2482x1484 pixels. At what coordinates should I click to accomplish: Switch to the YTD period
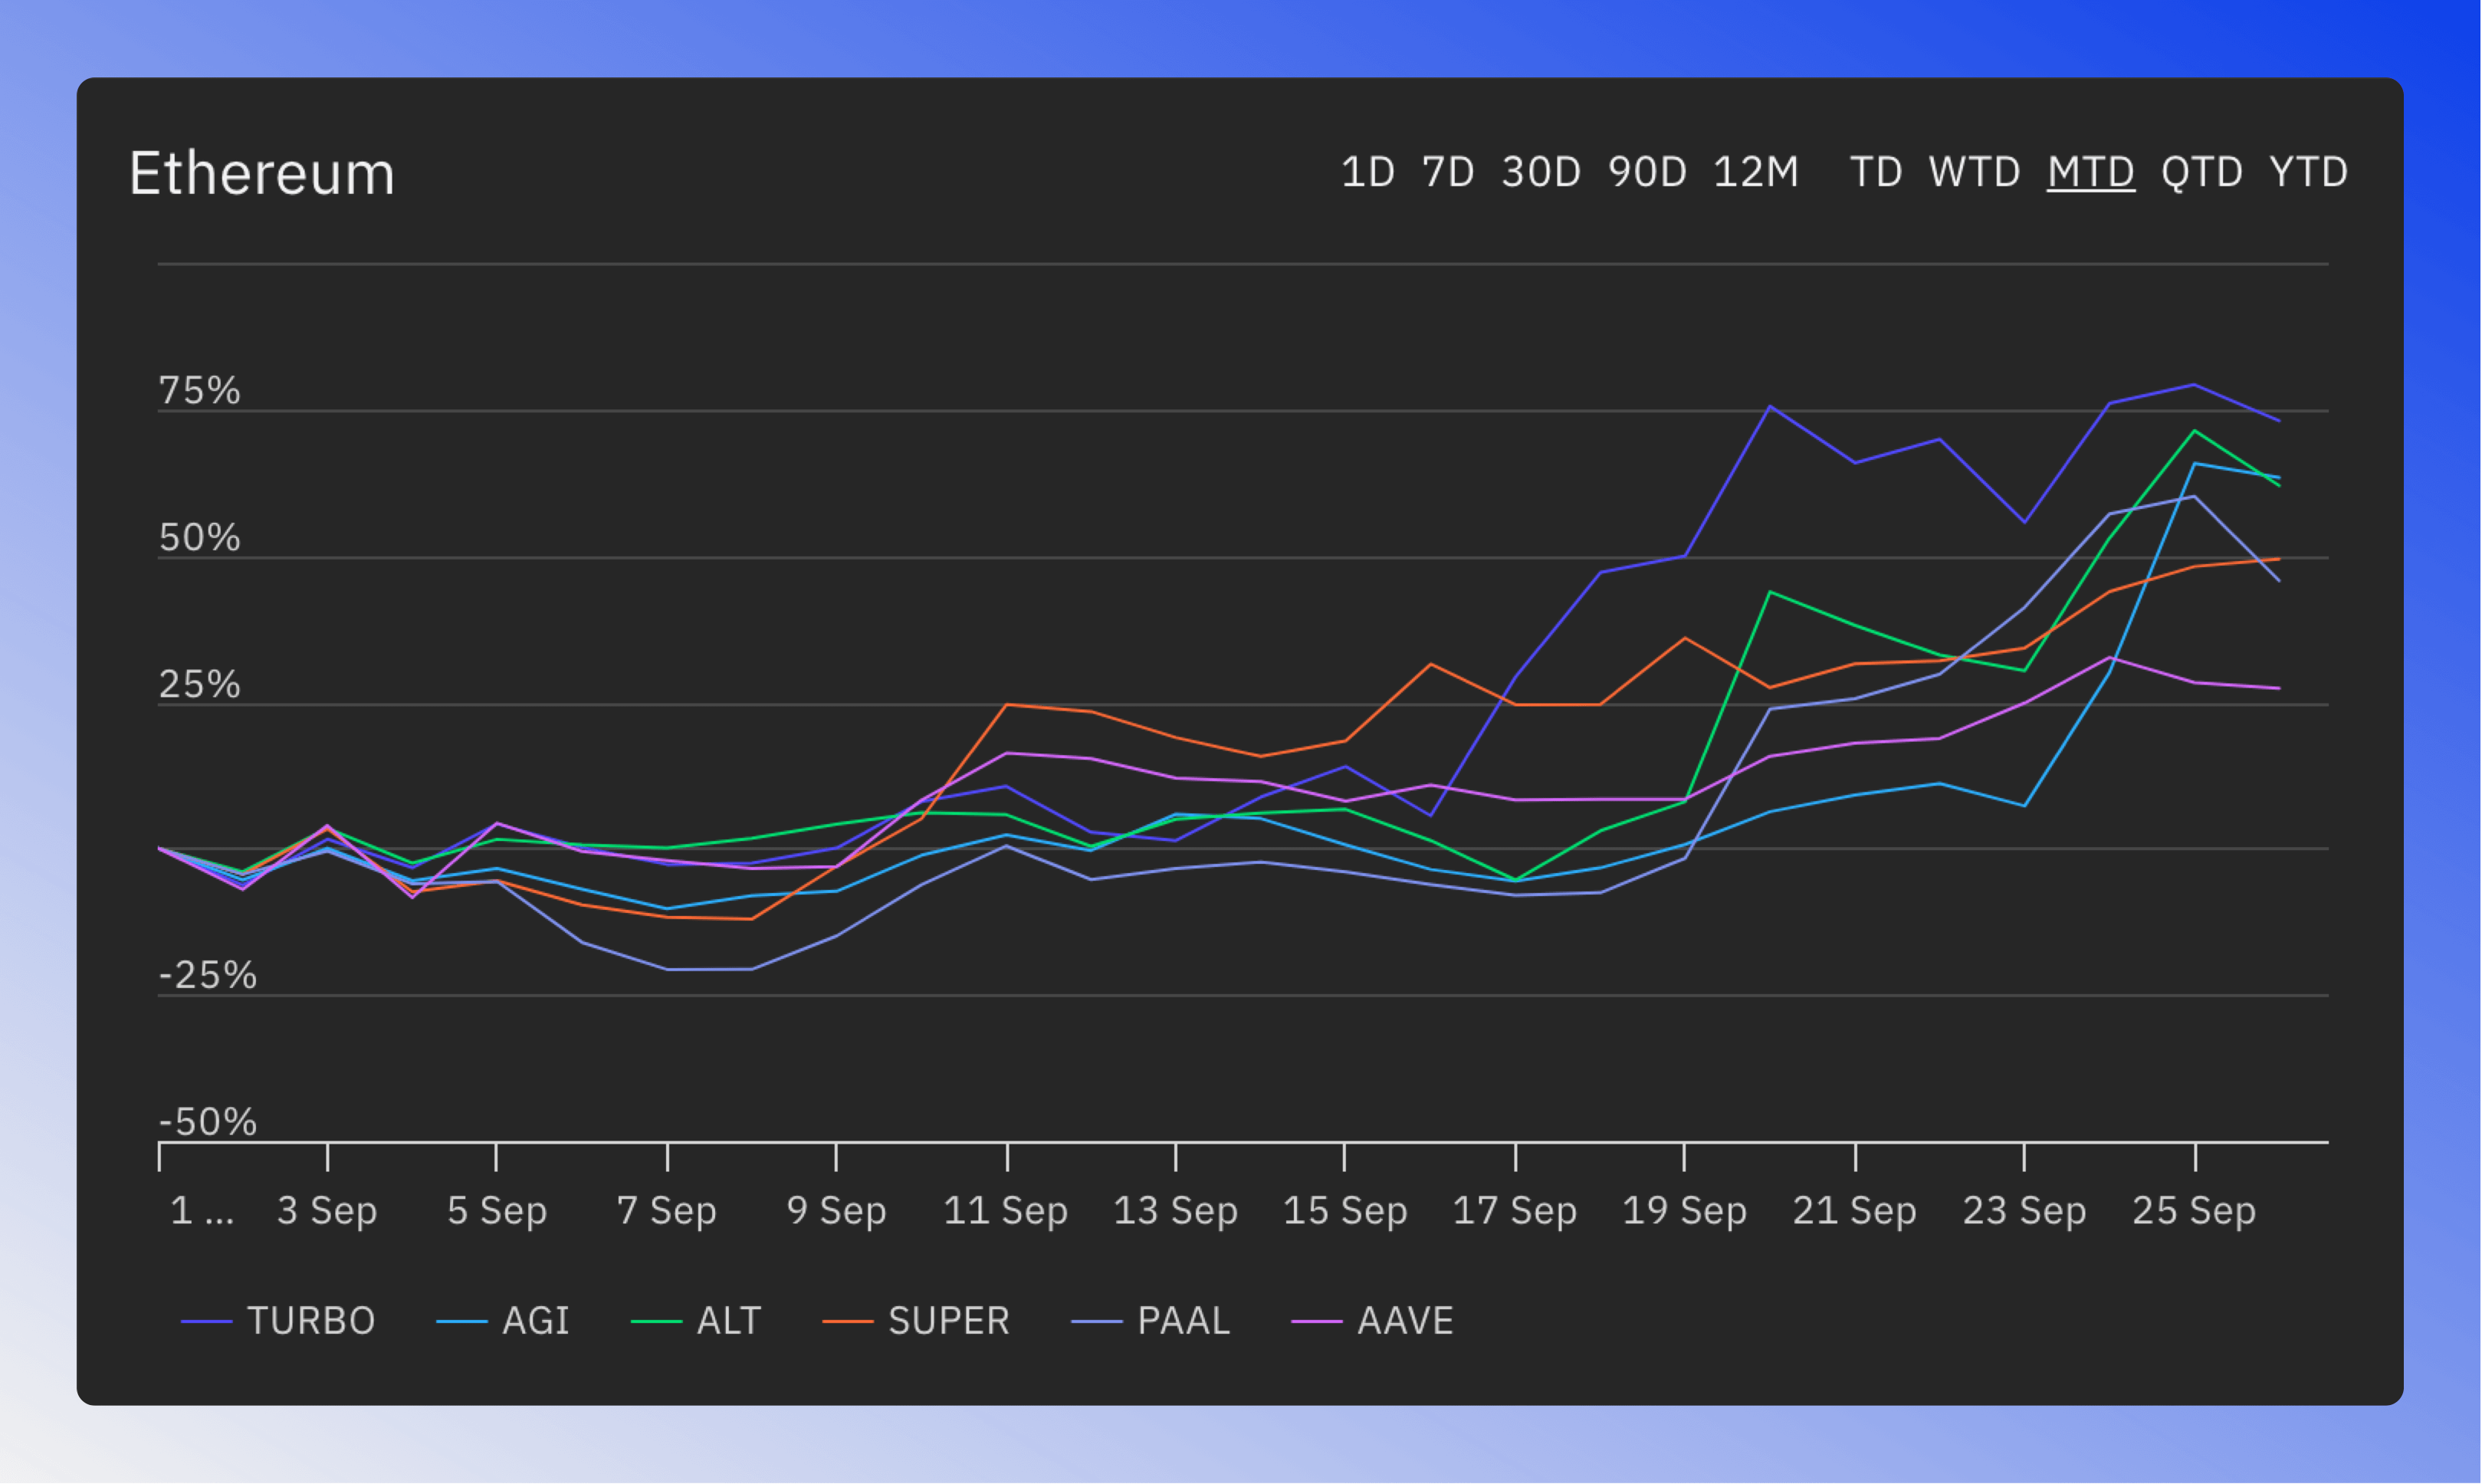point(2308,172)
